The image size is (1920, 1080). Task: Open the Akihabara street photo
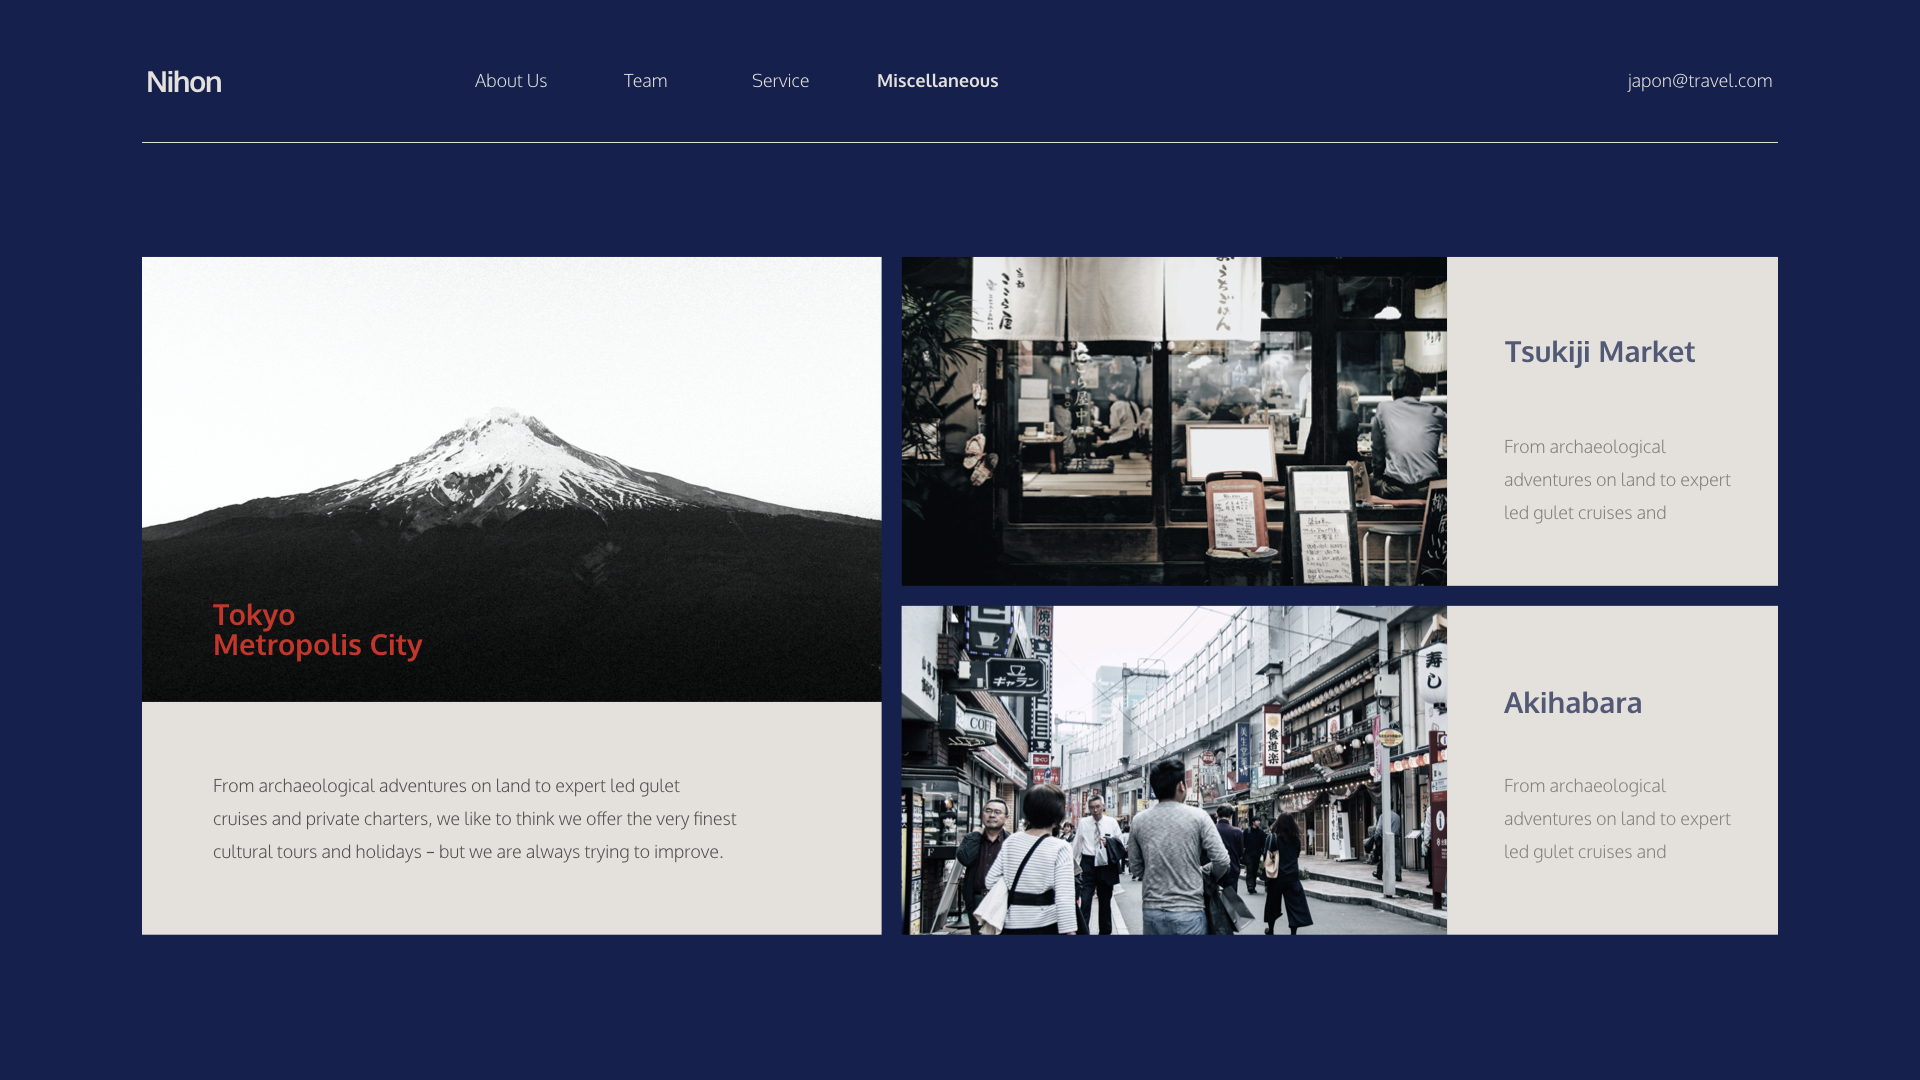[x=1173, y=770]
